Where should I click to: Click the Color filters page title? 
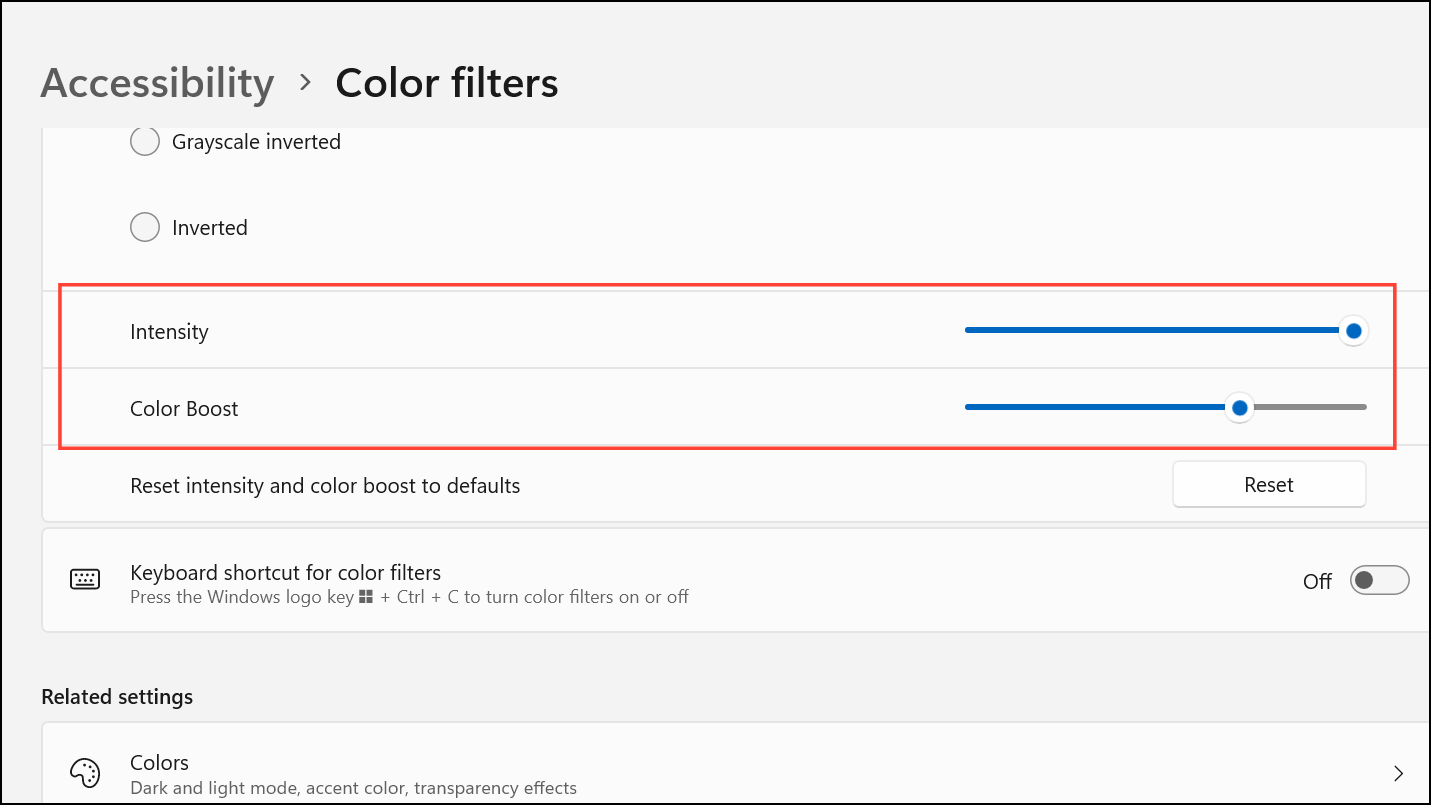click(x=447, y=83)
